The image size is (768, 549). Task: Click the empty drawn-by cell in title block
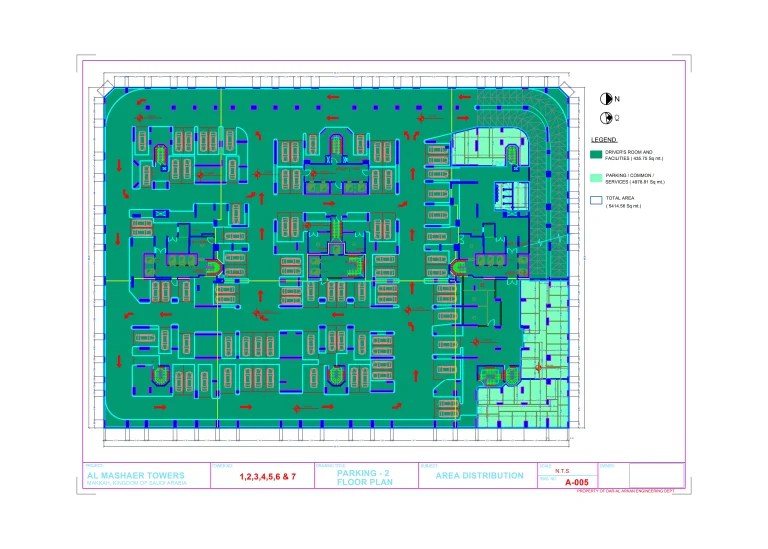tap(640, 478)
